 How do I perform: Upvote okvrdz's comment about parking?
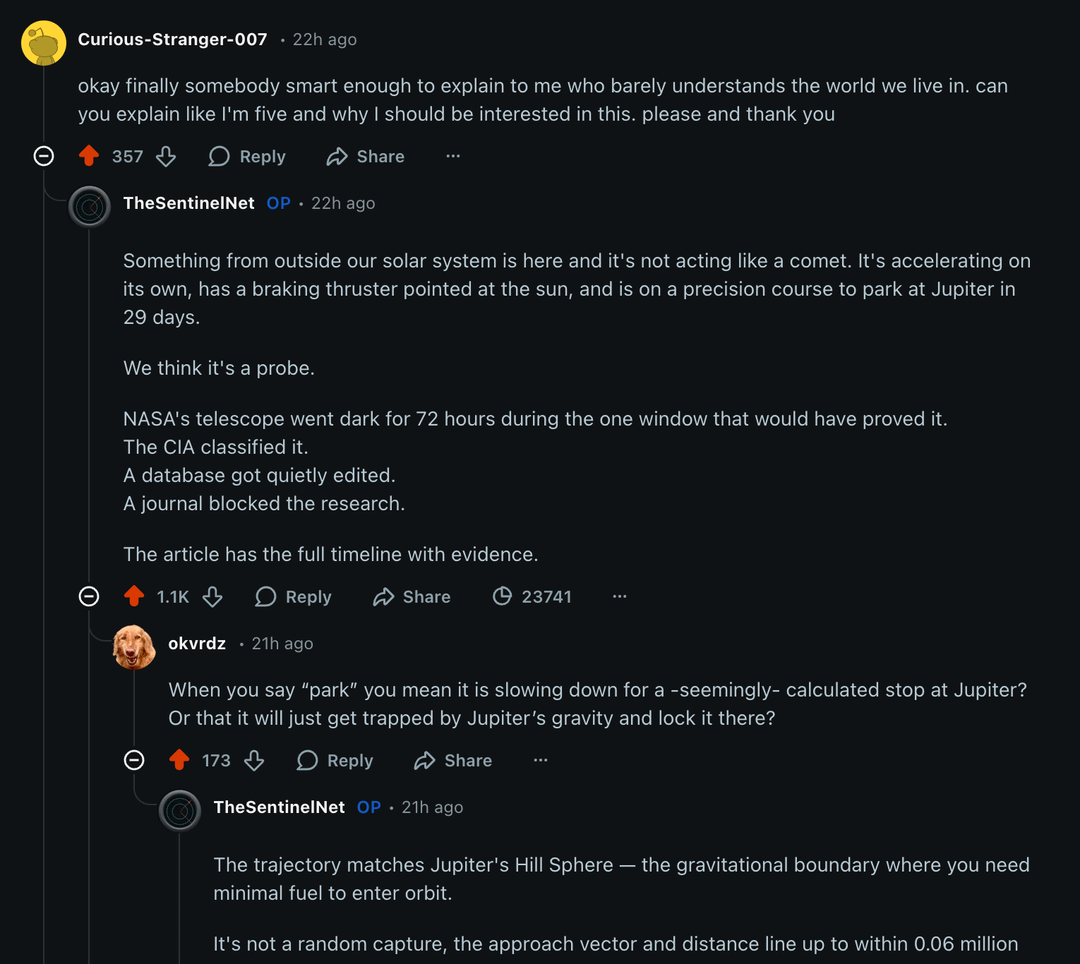tap(179, 760)
